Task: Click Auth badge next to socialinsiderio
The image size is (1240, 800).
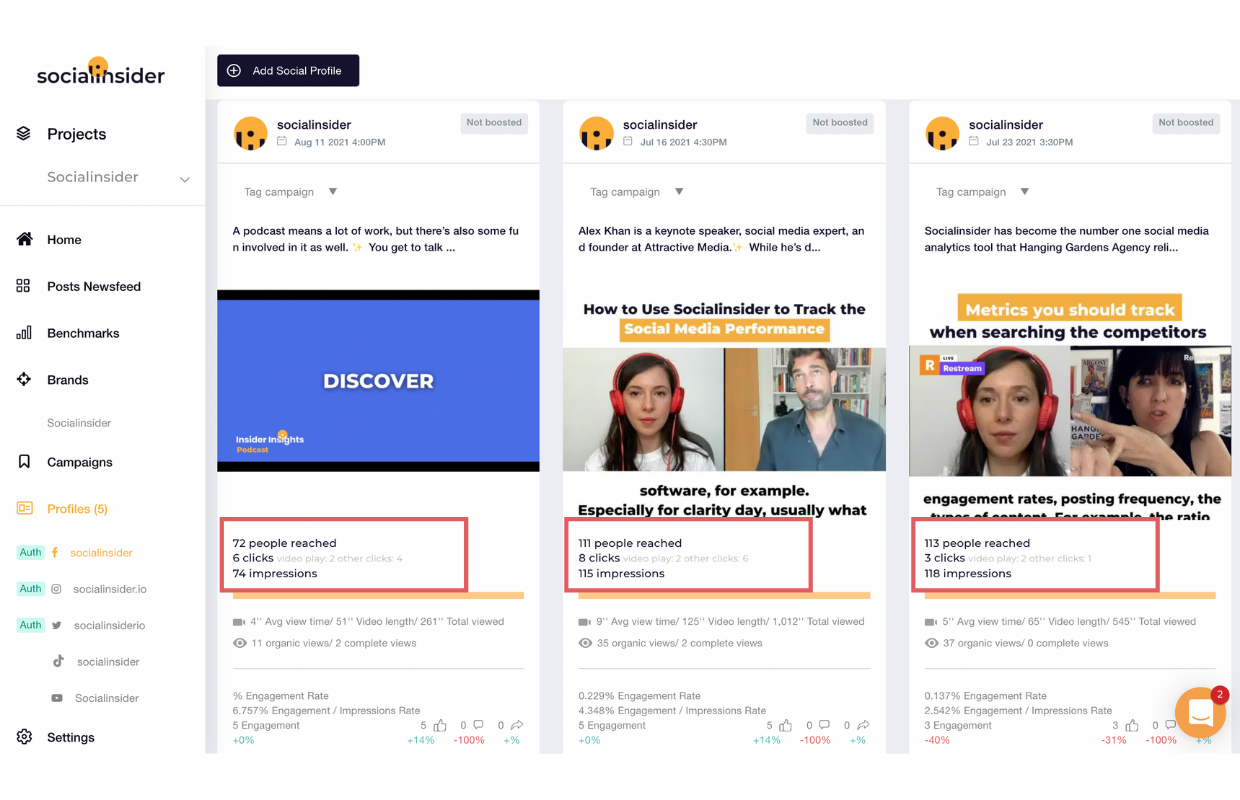Action: (31, 625)
